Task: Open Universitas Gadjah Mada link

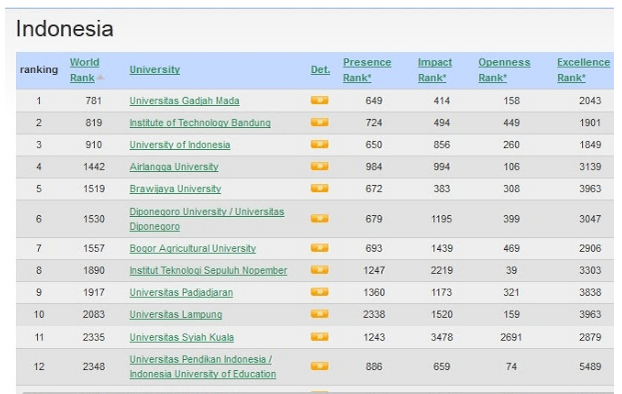Action: tap(184, 101)
